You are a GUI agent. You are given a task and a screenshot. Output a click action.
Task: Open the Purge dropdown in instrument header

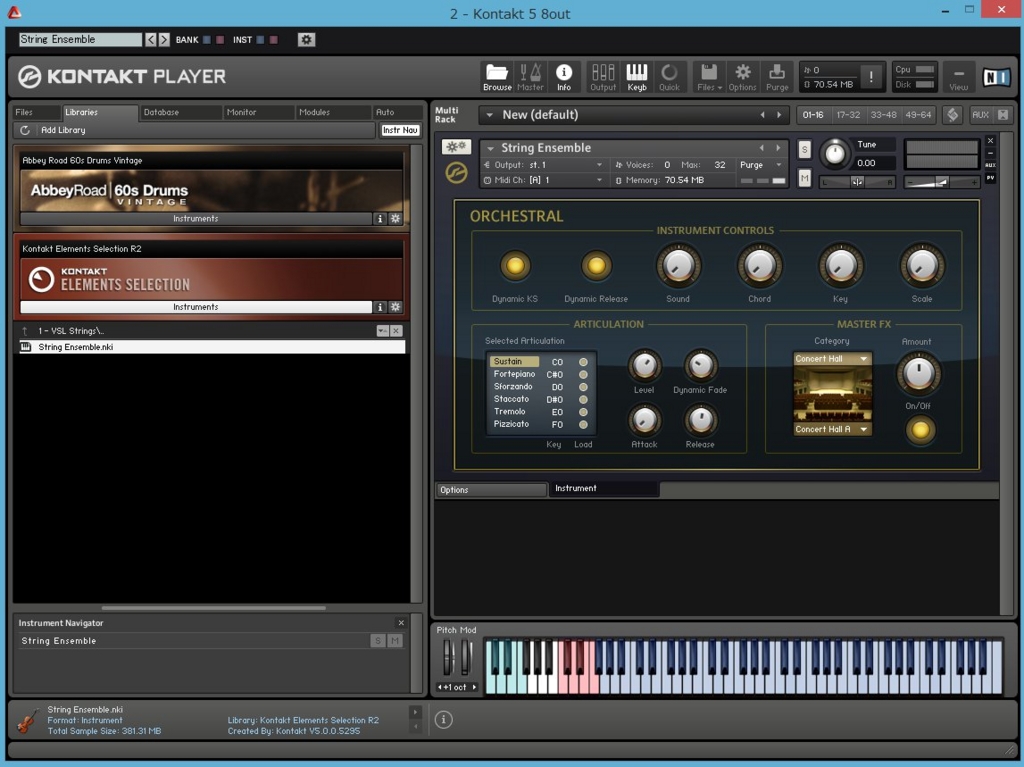point(760,165)
